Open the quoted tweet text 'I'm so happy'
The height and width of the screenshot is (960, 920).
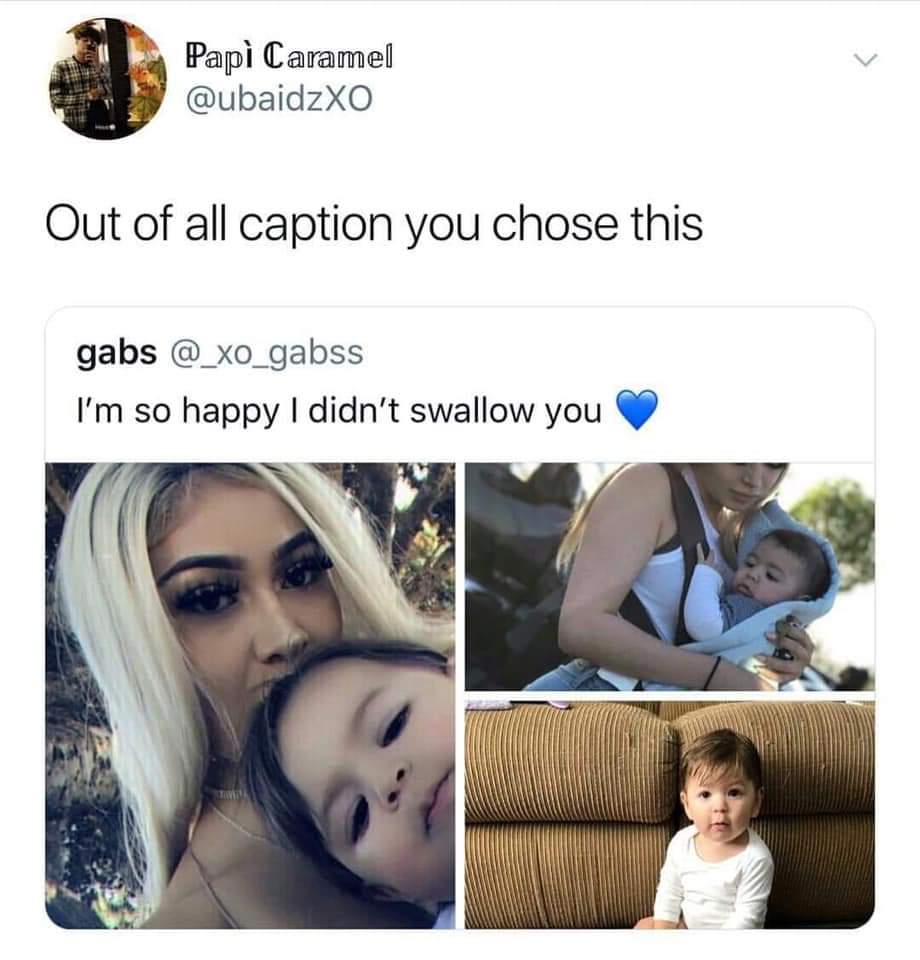[x=338, y=410]
